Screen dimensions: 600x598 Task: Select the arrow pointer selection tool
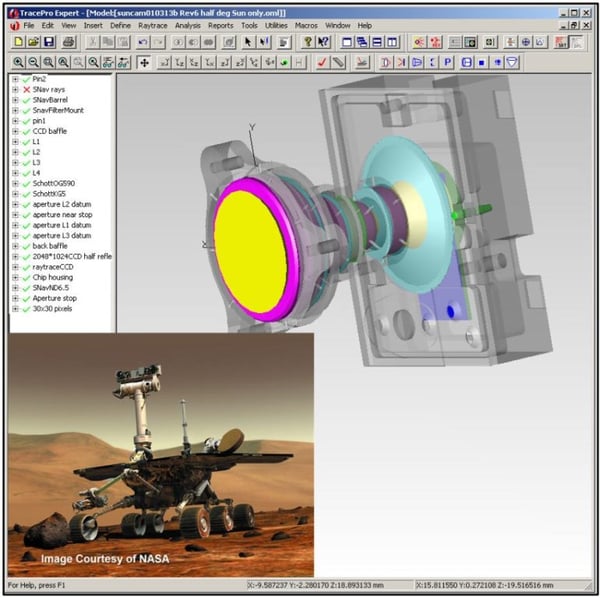[x=249, y=42]
